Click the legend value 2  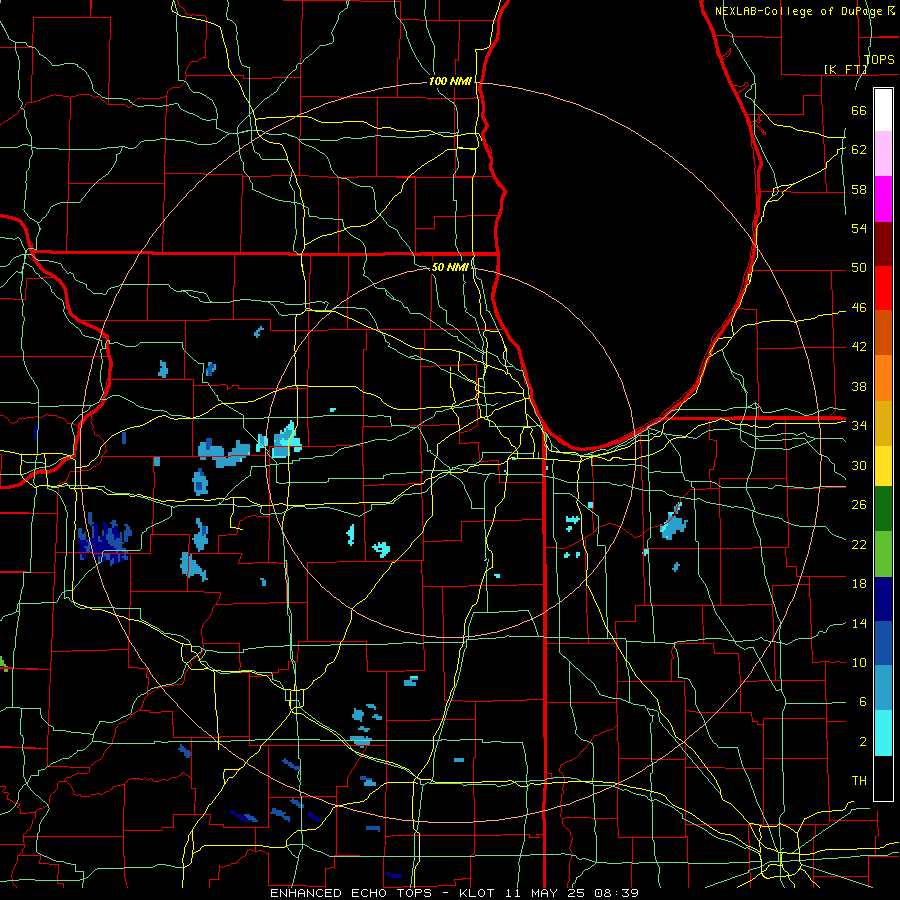(863, 741)
